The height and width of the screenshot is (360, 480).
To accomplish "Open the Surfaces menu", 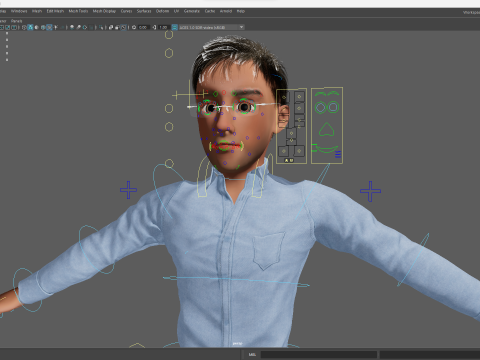I will 144,11.
